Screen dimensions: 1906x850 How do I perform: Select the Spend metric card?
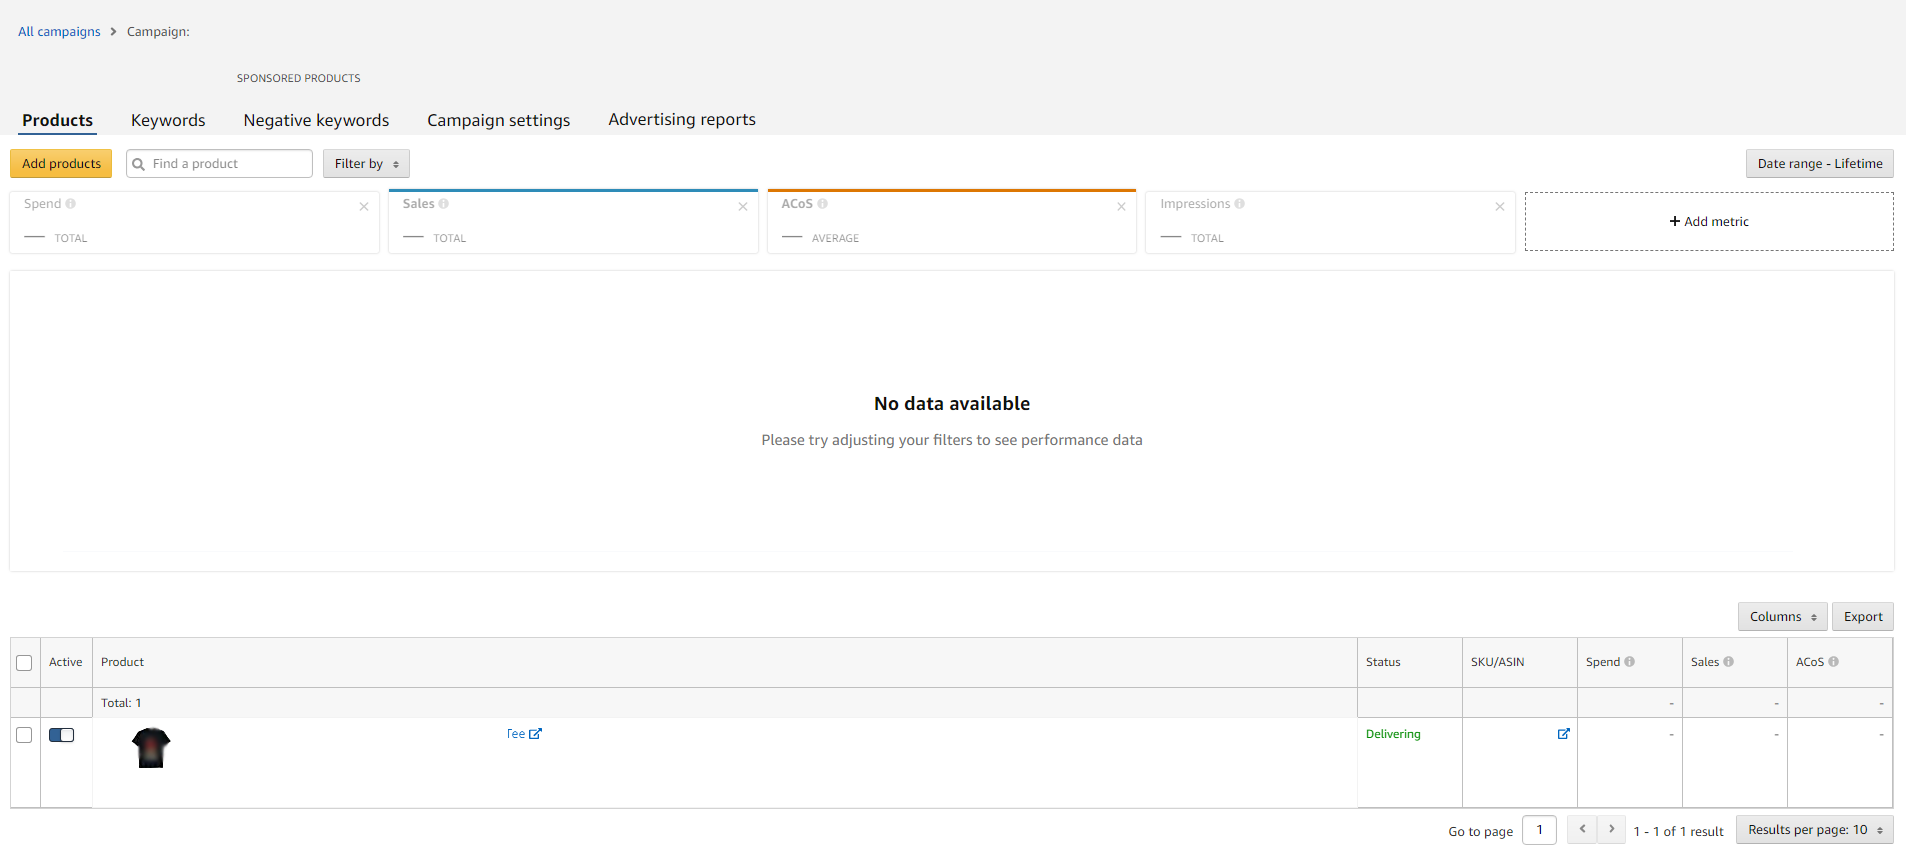(x=195, y=222)
